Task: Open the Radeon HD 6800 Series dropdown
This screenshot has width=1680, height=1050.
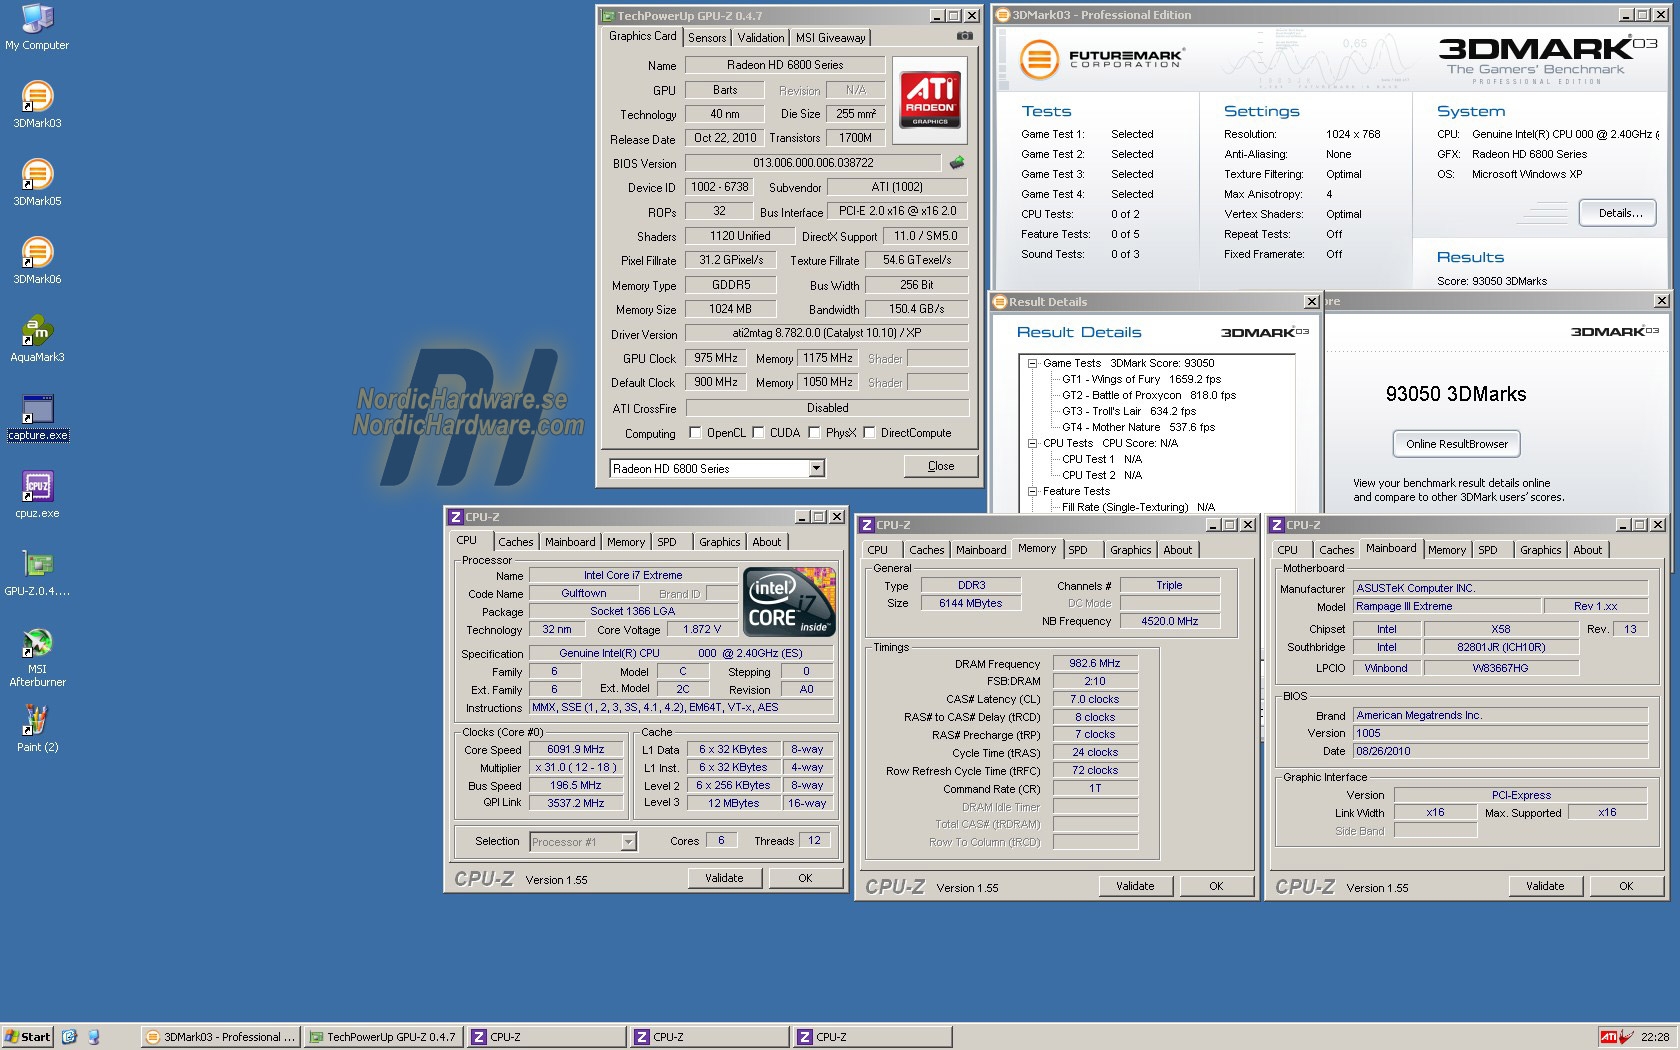Action: 816,468
